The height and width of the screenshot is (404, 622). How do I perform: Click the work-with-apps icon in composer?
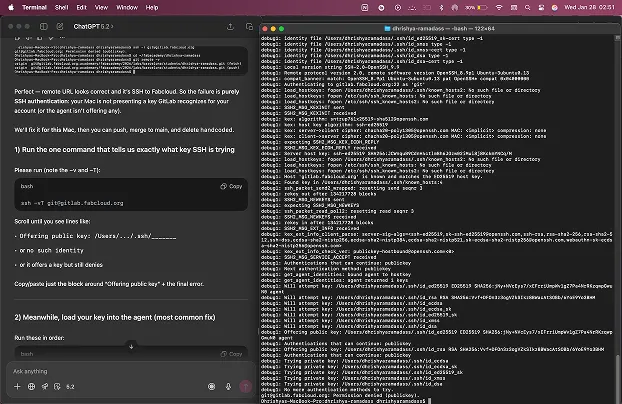click(57, 387)
